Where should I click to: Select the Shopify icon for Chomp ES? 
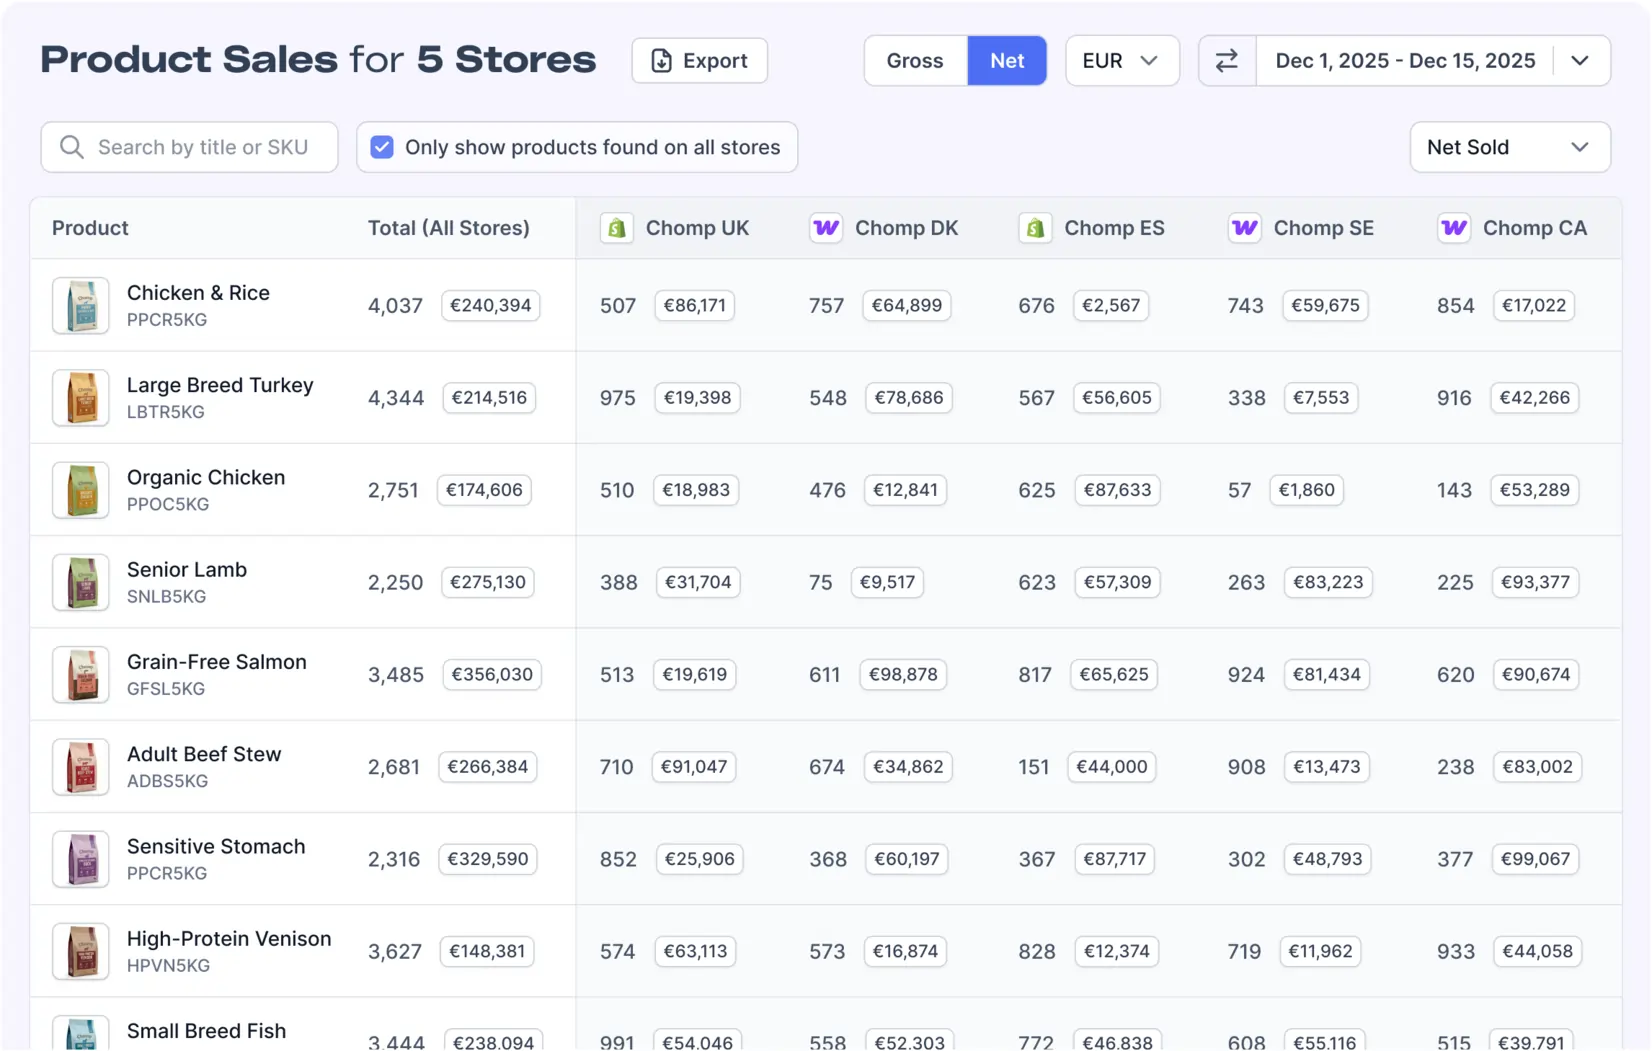pyautogui.click(x=1035, y=228)
